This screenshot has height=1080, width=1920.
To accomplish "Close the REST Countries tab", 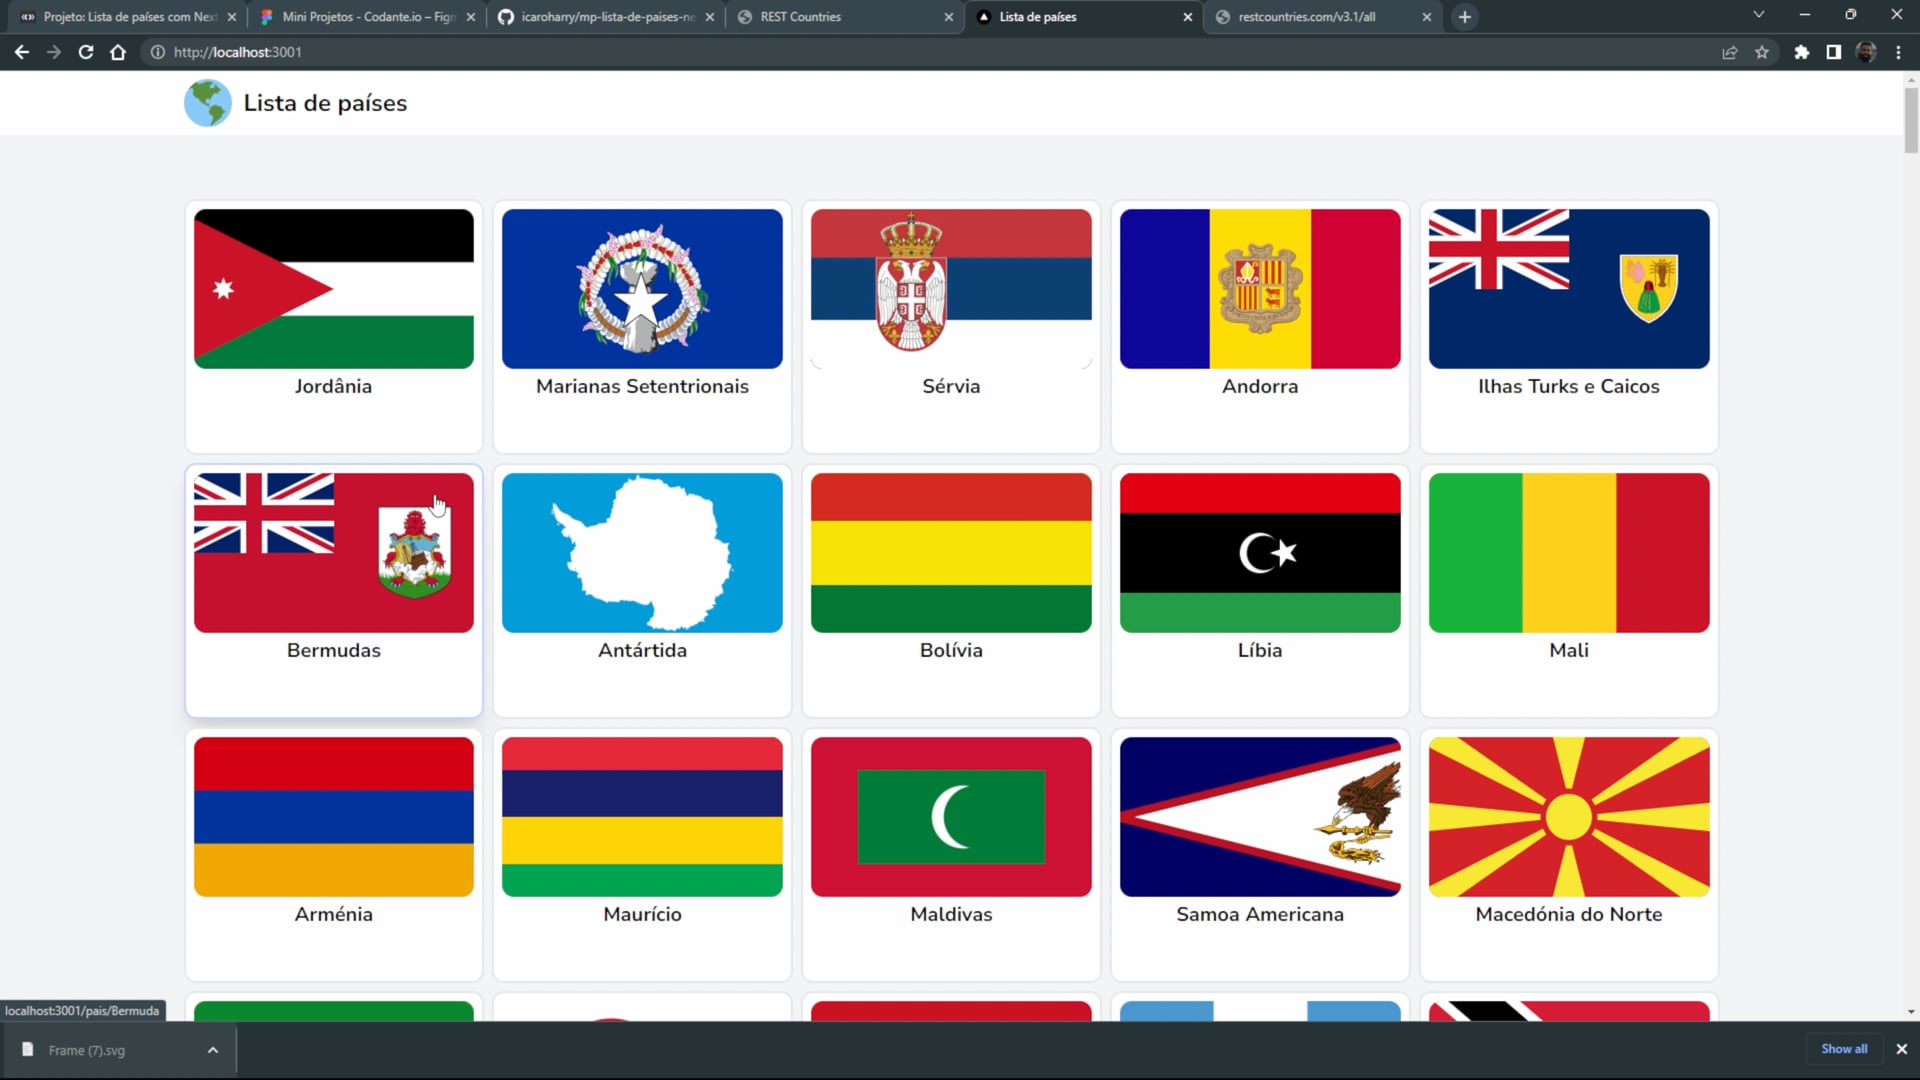I will pos(949,17).
